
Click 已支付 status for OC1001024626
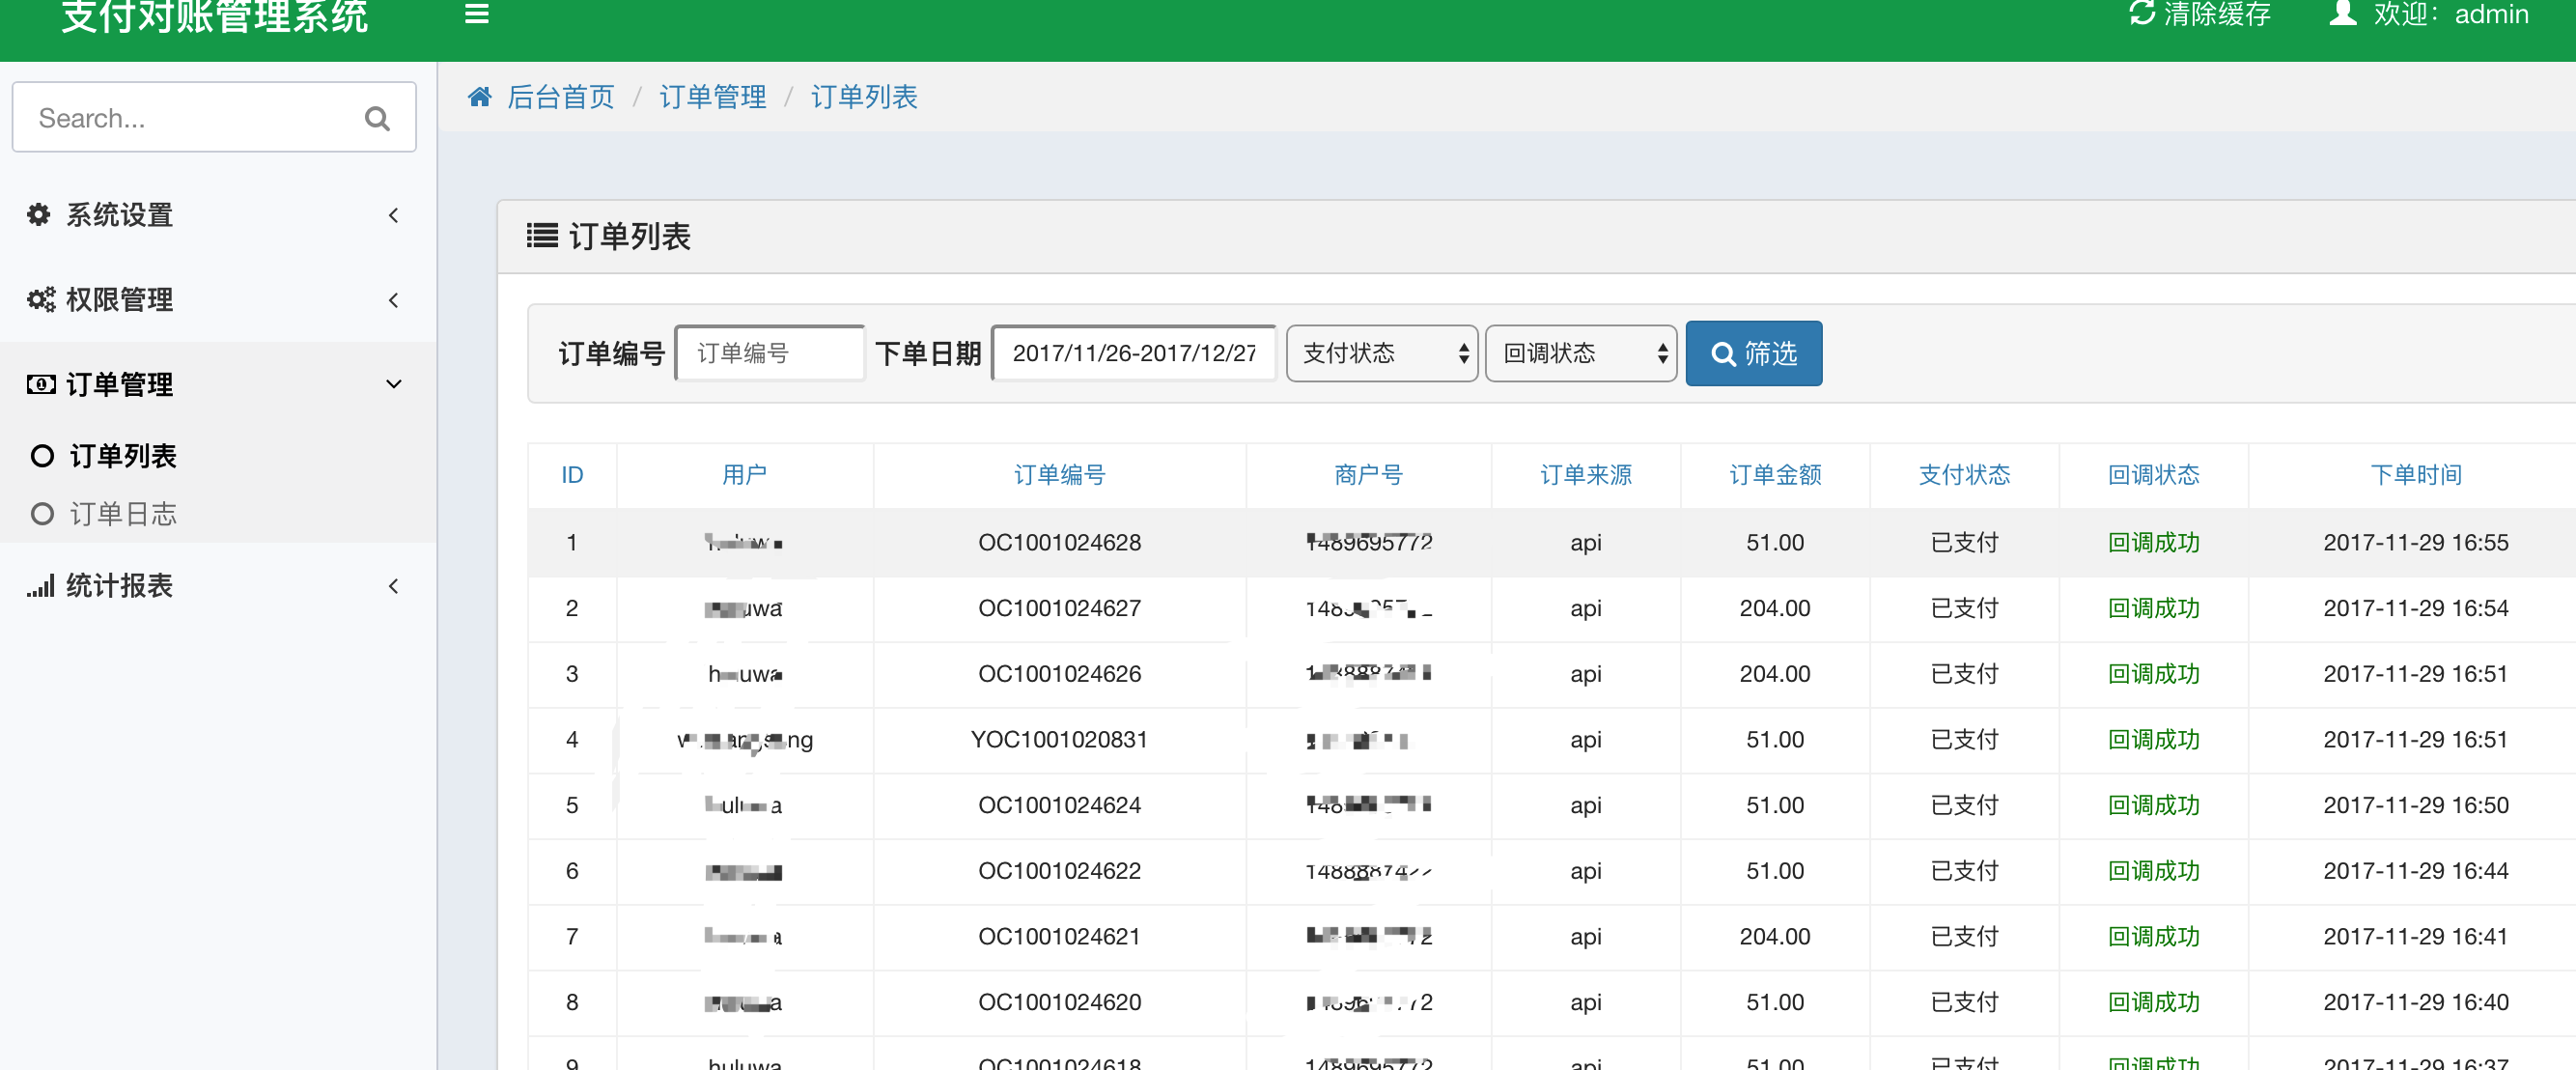1964,675
